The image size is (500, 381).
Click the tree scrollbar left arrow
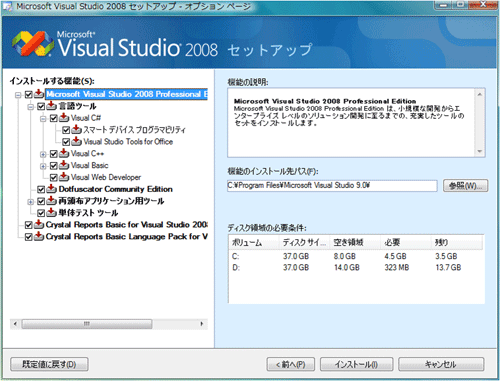pyautogui.click(x=15, y=324)
